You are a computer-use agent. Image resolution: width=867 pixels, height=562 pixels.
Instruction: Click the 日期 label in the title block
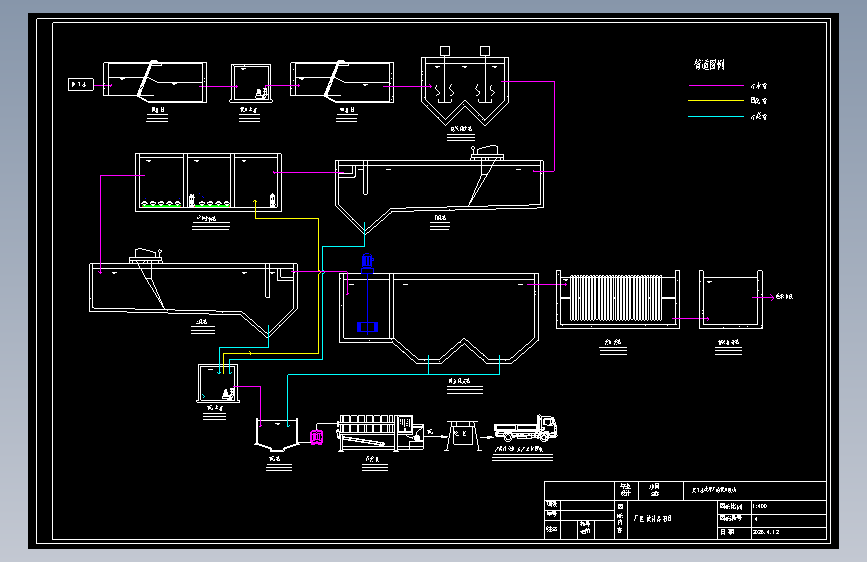[727, 532]
